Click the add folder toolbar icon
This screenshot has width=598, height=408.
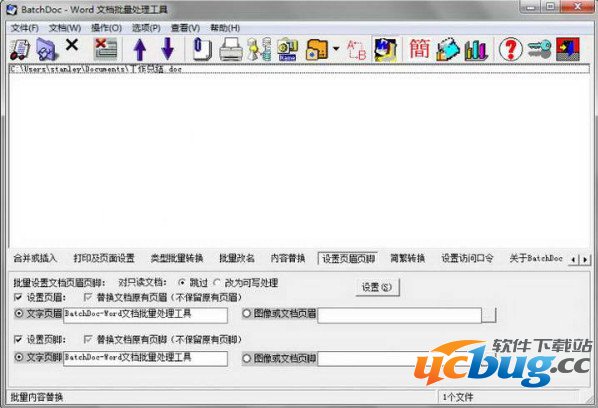[x=47, y=49]
